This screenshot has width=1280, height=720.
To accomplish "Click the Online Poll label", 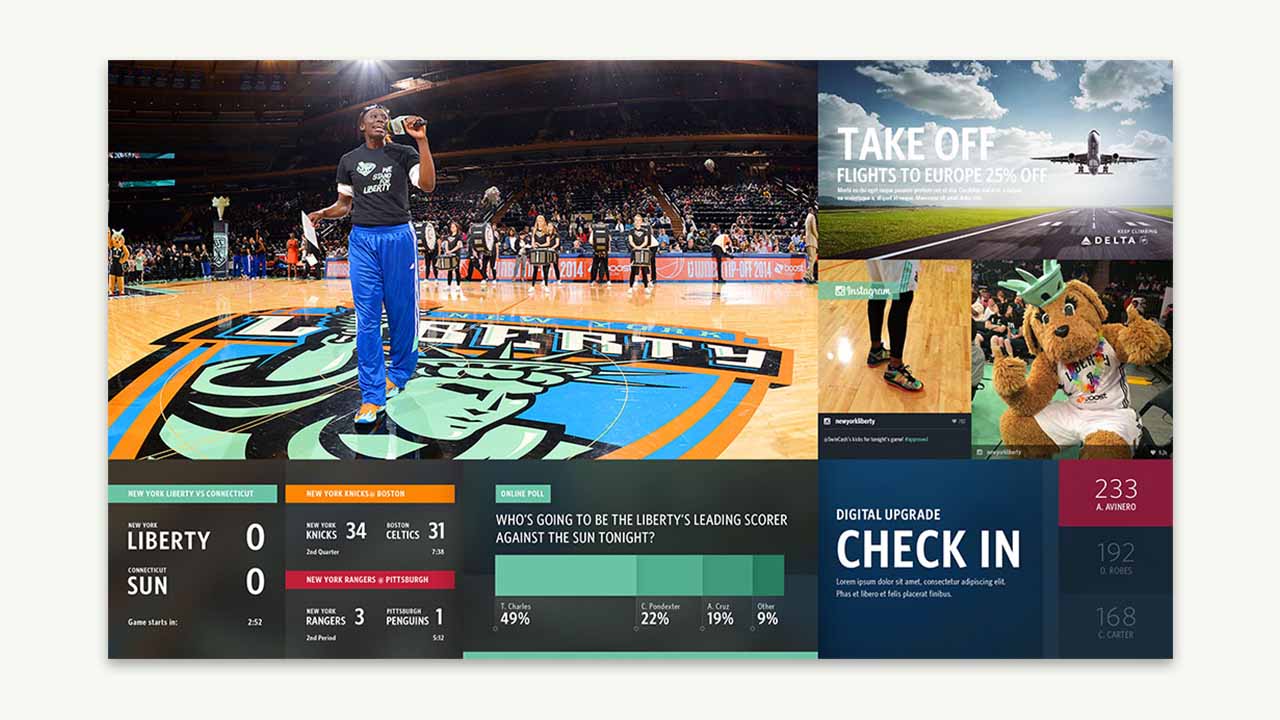I will (522, 494).
